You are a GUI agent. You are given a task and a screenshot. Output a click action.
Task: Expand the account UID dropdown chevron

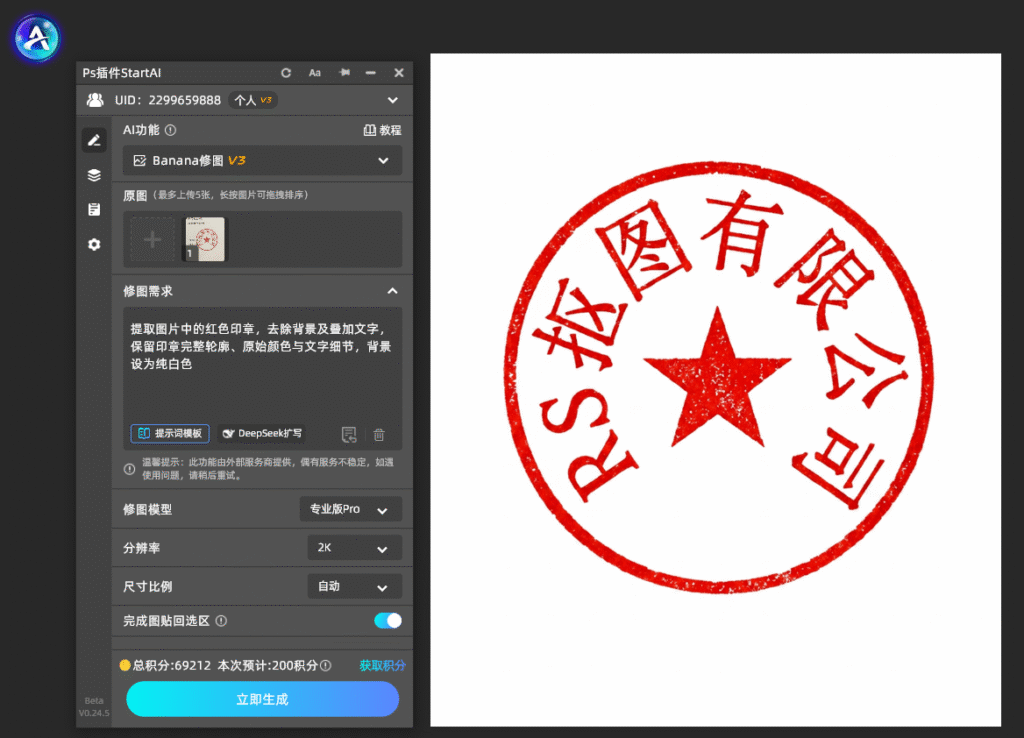point(392,101)
